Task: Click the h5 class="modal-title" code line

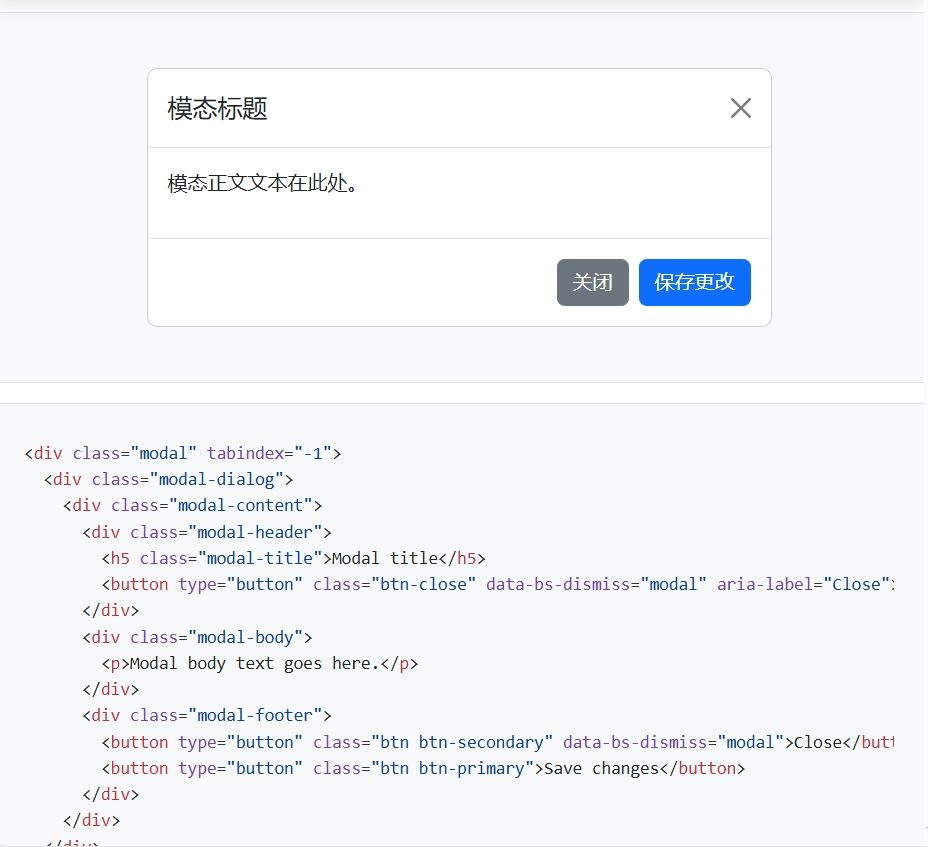Action: tap(294, 558)
